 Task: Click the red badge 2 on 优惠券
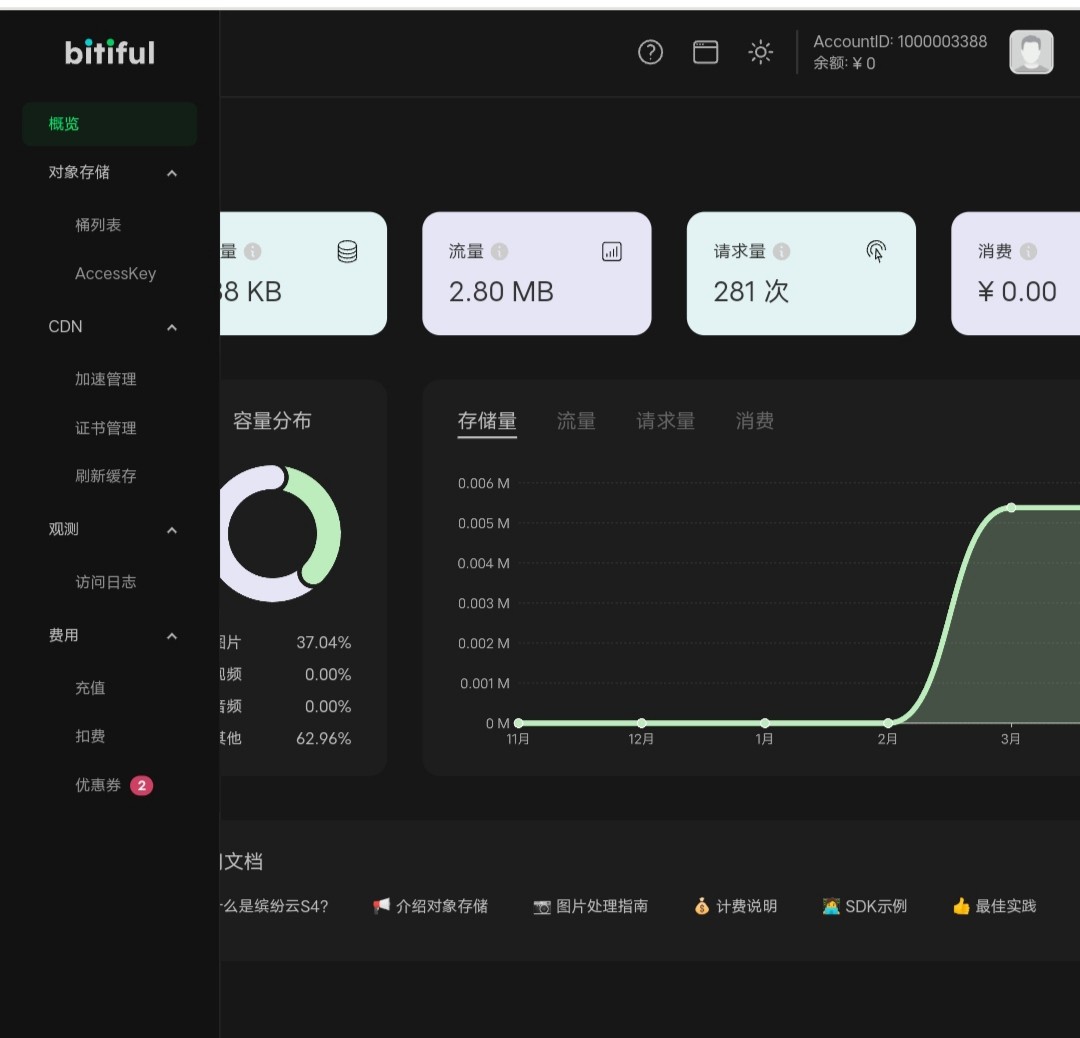point(141,785)
